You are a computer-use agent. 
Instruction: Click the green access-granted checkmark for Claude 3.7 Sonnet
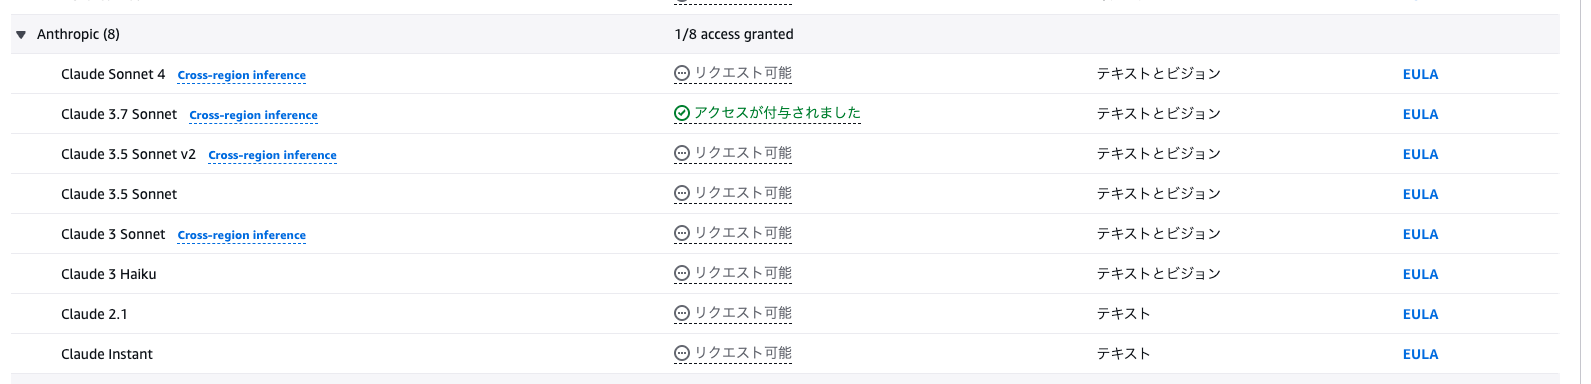click(x=682, y=113)
